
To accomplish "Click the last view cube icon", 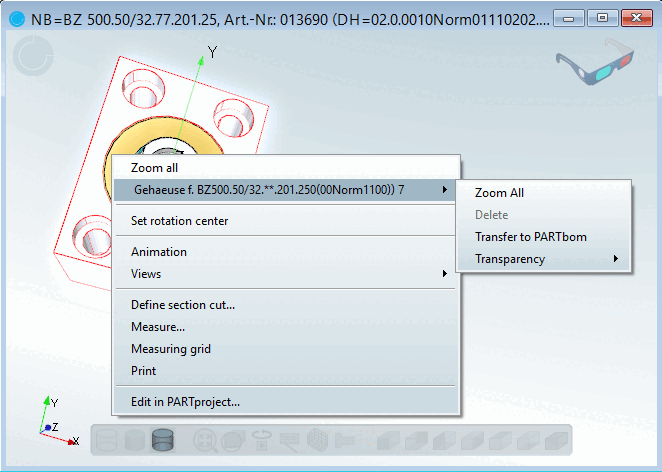I will (x=556, y=441).
